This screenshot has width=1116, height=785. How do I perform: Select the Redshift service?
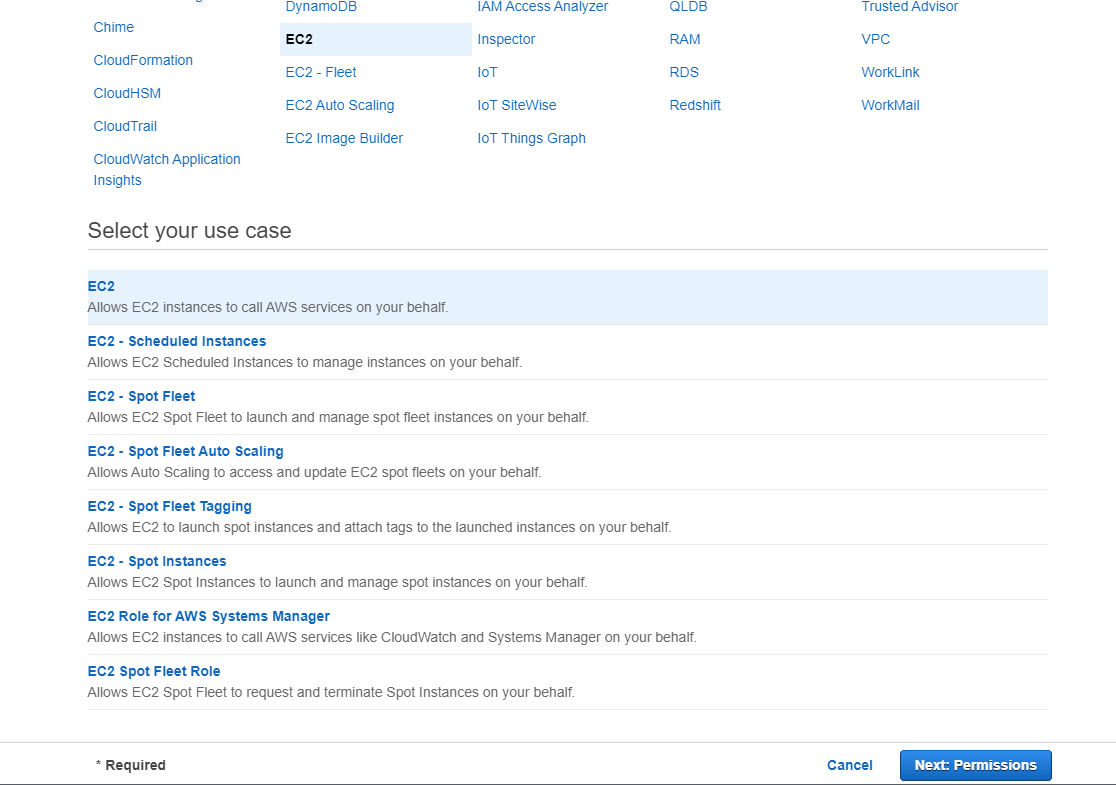[x=695, y=105]
